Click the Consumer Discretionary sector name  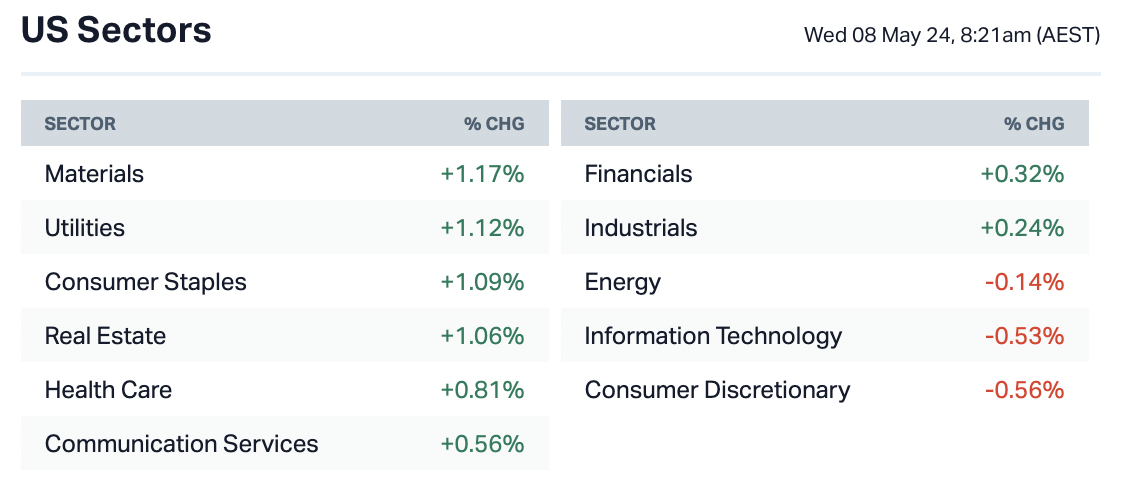tap(717, 390)
